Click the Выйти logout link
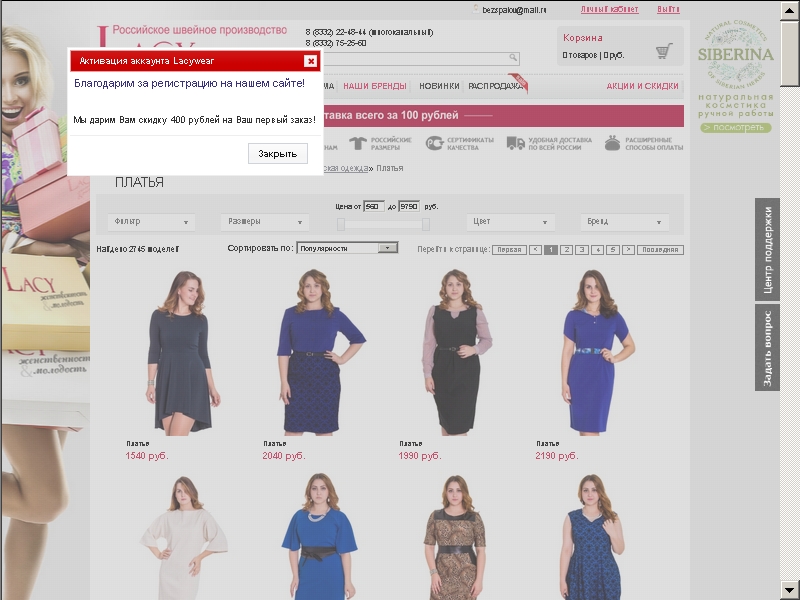The height and width of the screenshot is (600, 800). [668, 9]
